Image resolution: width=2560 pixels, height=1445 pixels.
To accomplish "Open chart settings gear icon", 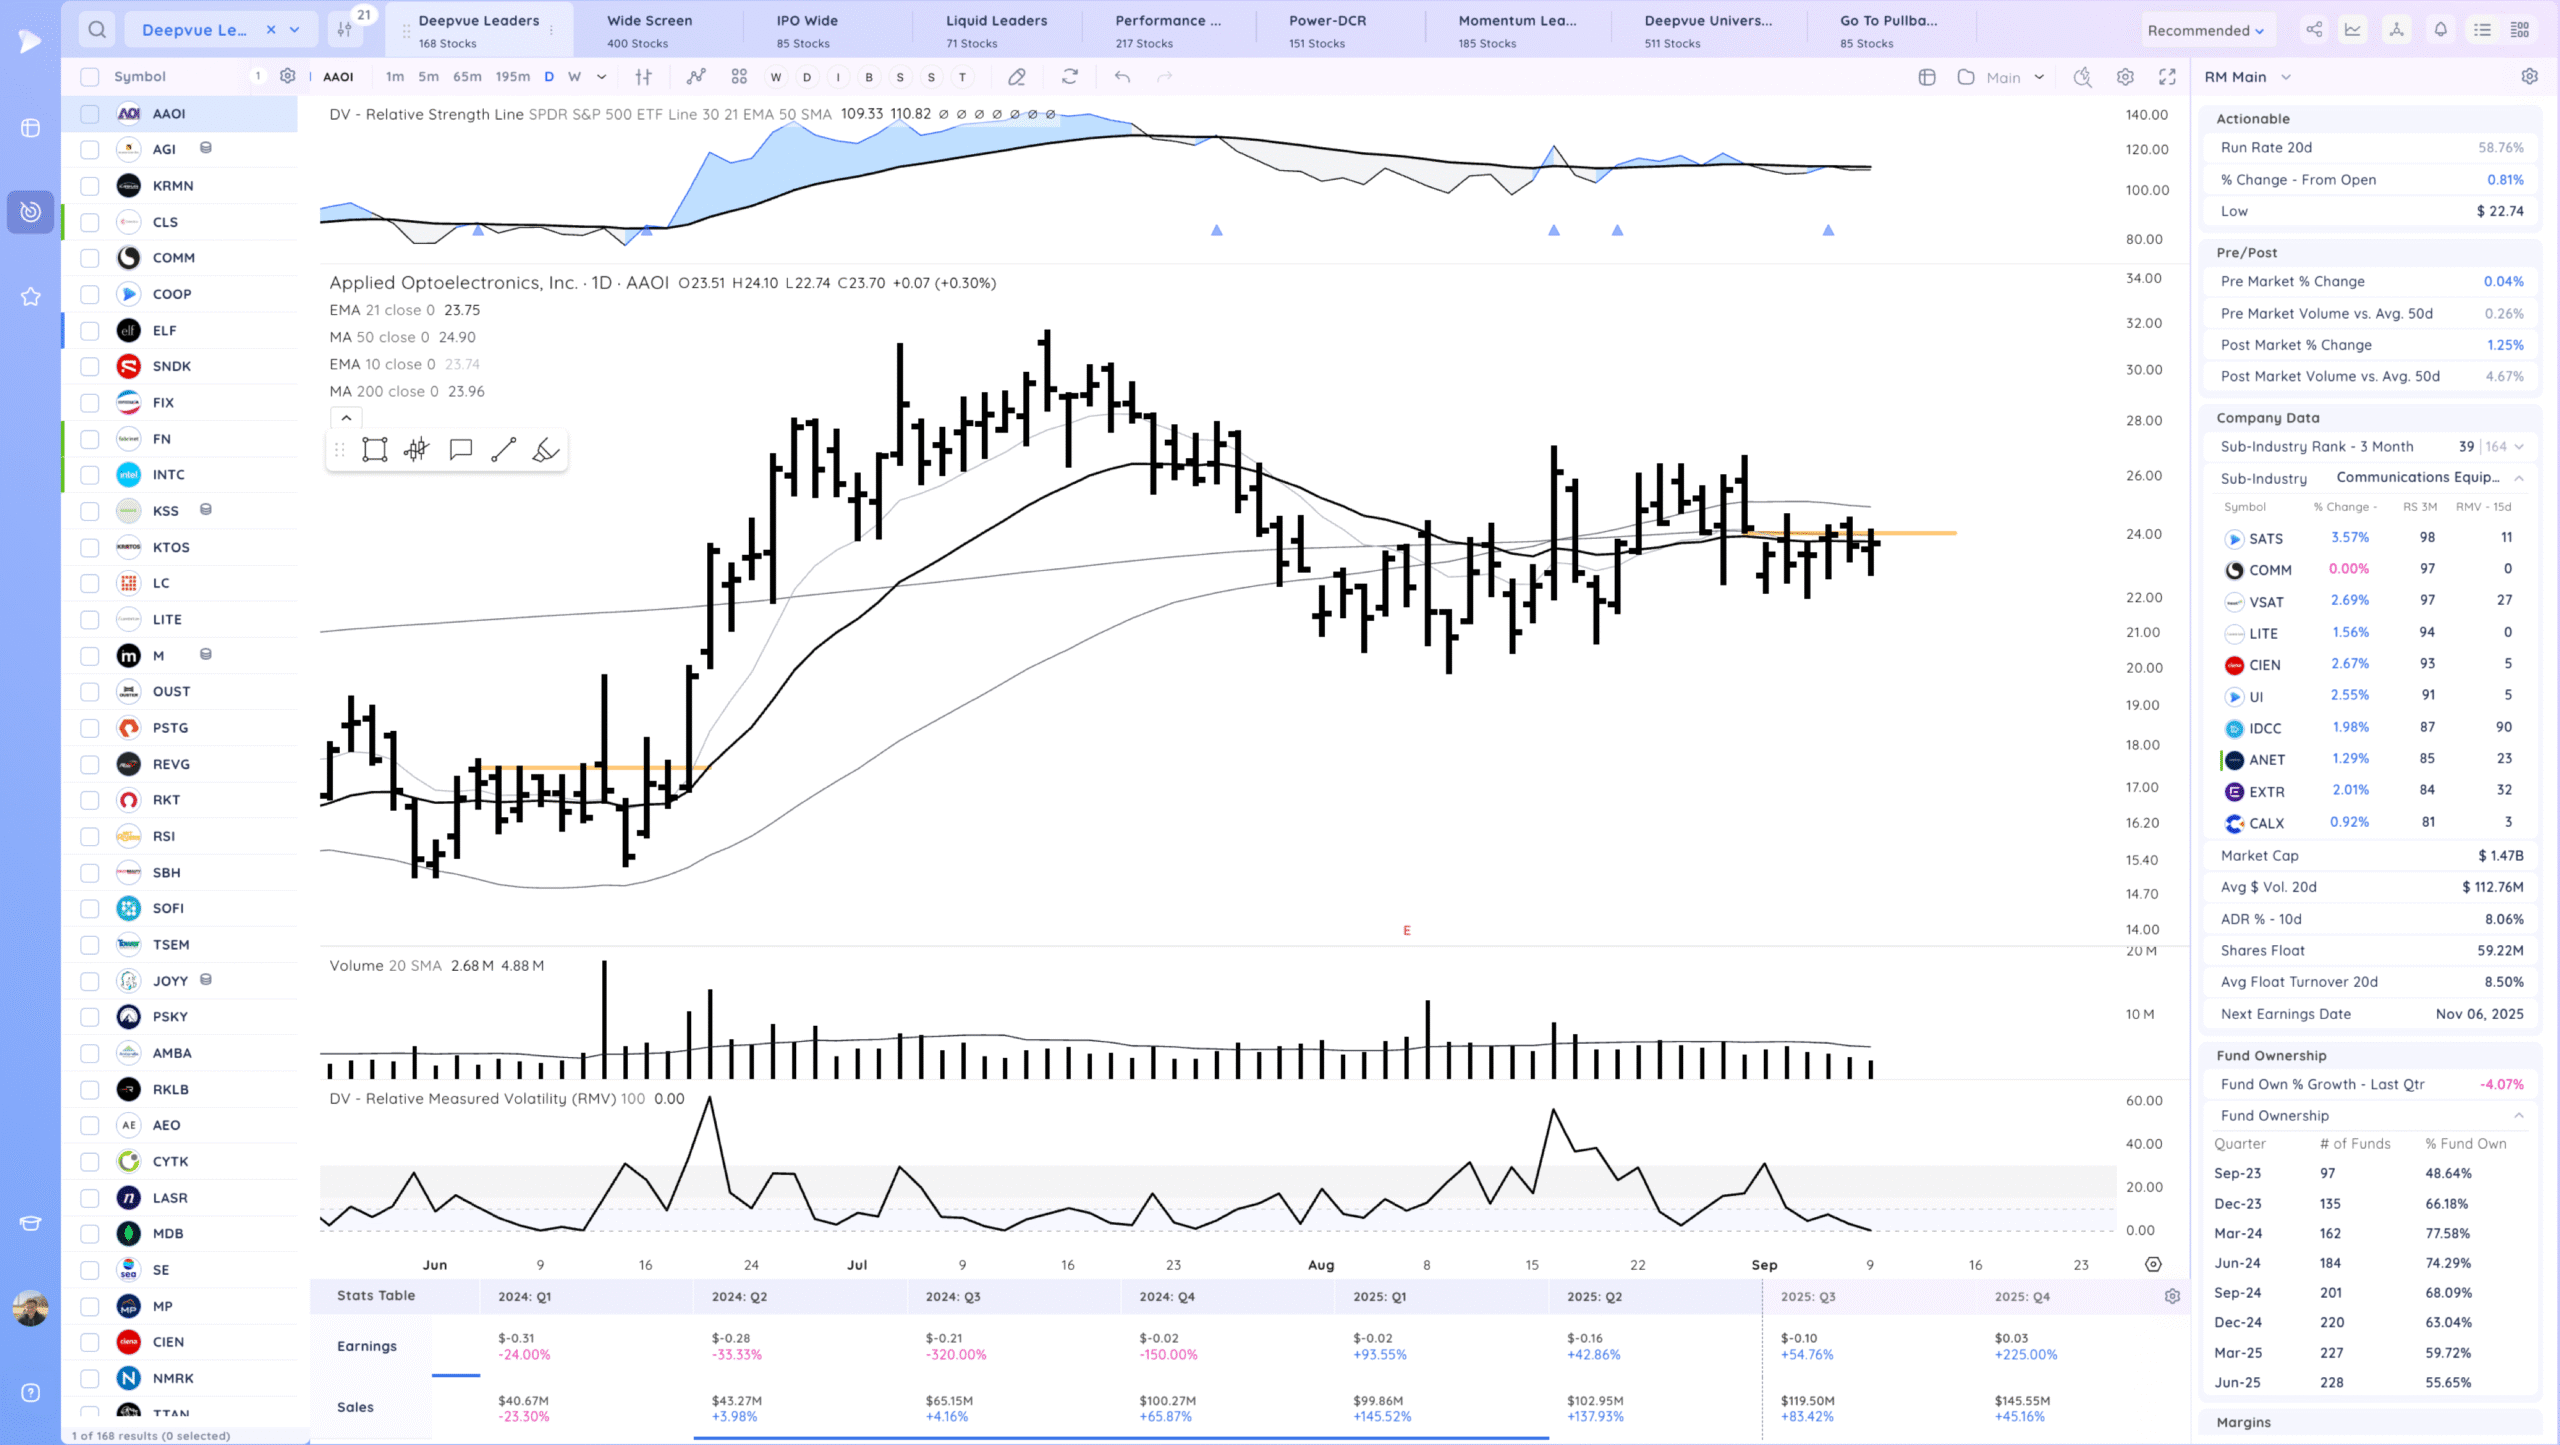I will [2125, 77].
